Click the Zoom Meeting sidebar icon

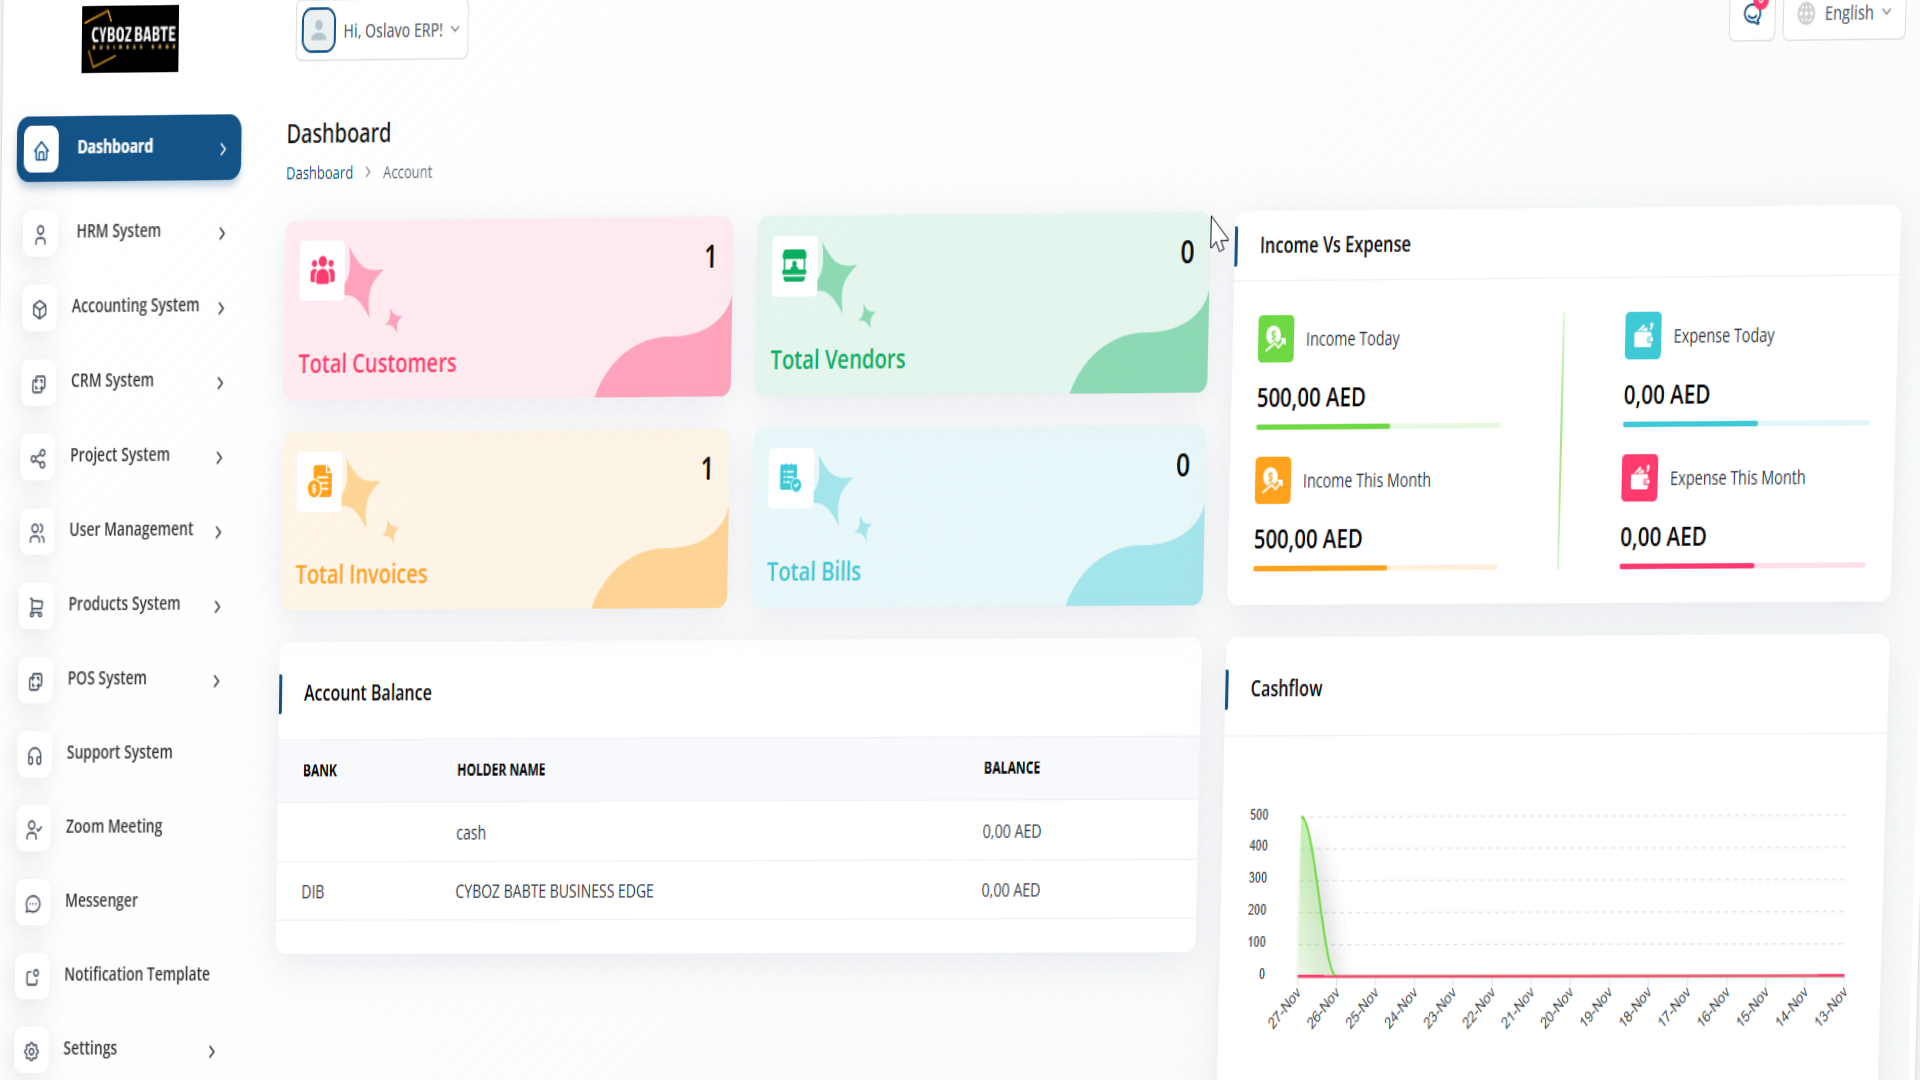[34, 829]
